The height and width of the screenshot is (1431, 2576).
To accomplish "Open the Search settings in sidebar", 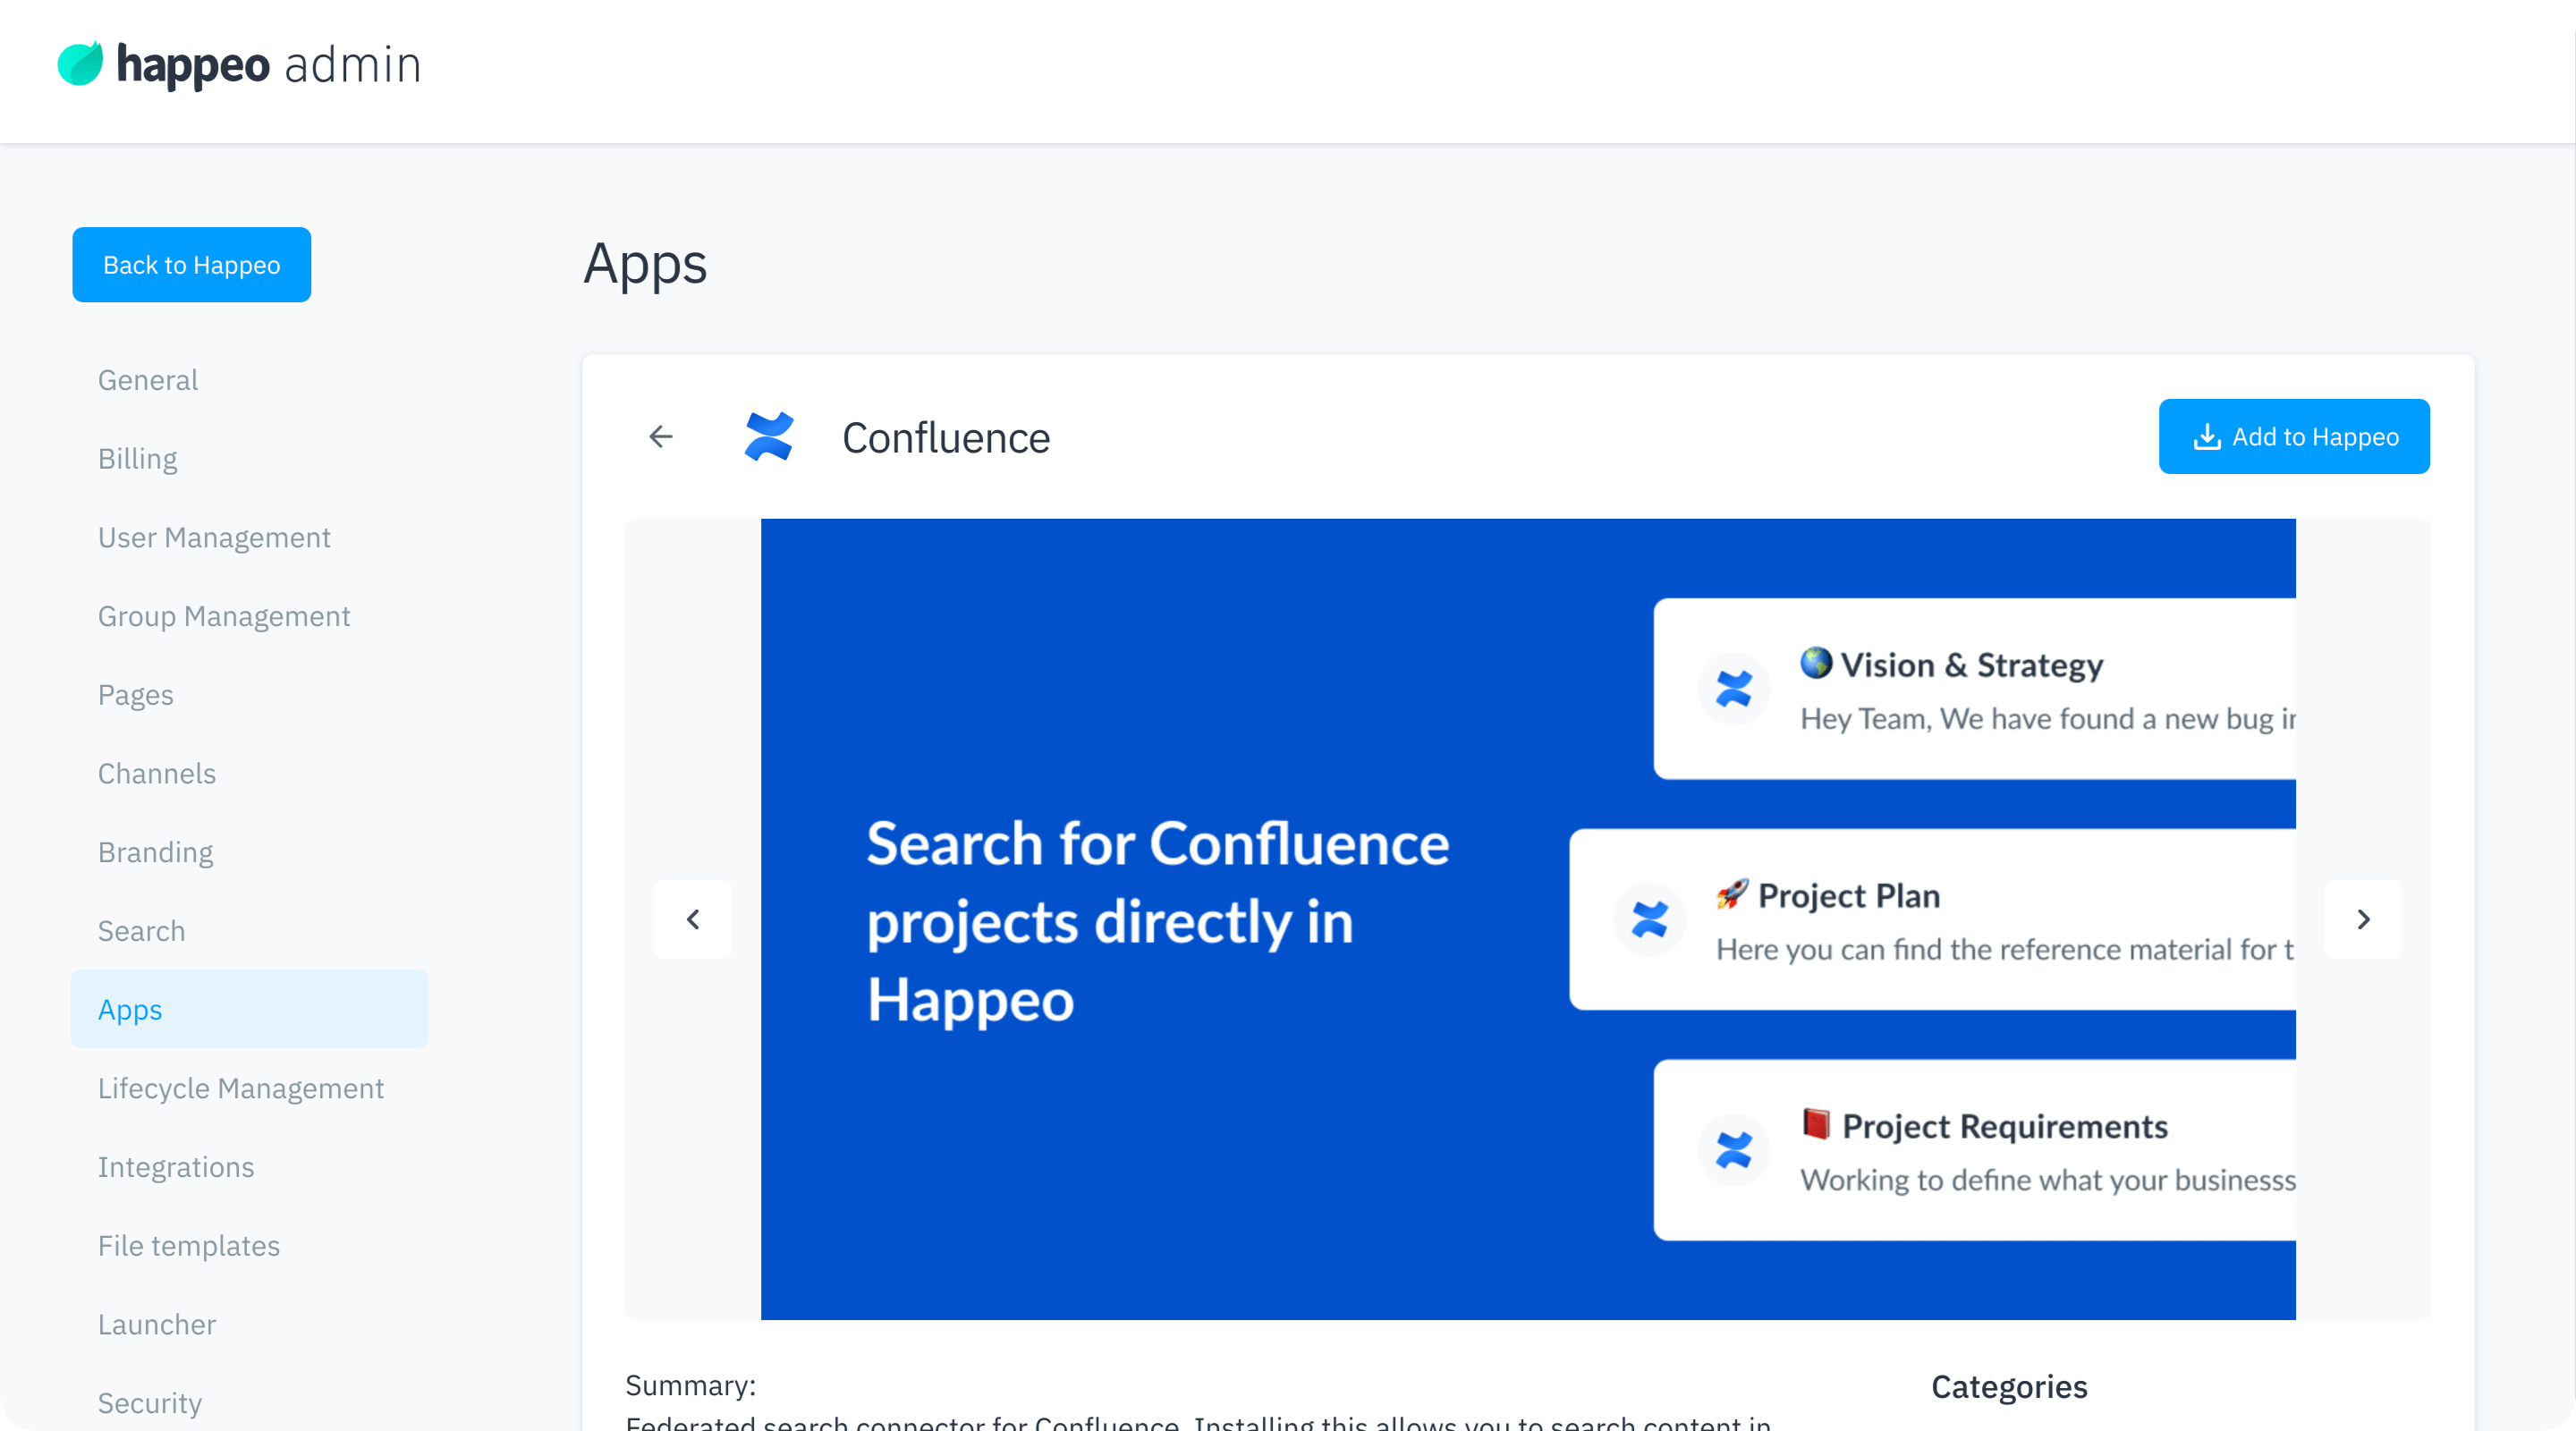I will [x=141, y=930].
